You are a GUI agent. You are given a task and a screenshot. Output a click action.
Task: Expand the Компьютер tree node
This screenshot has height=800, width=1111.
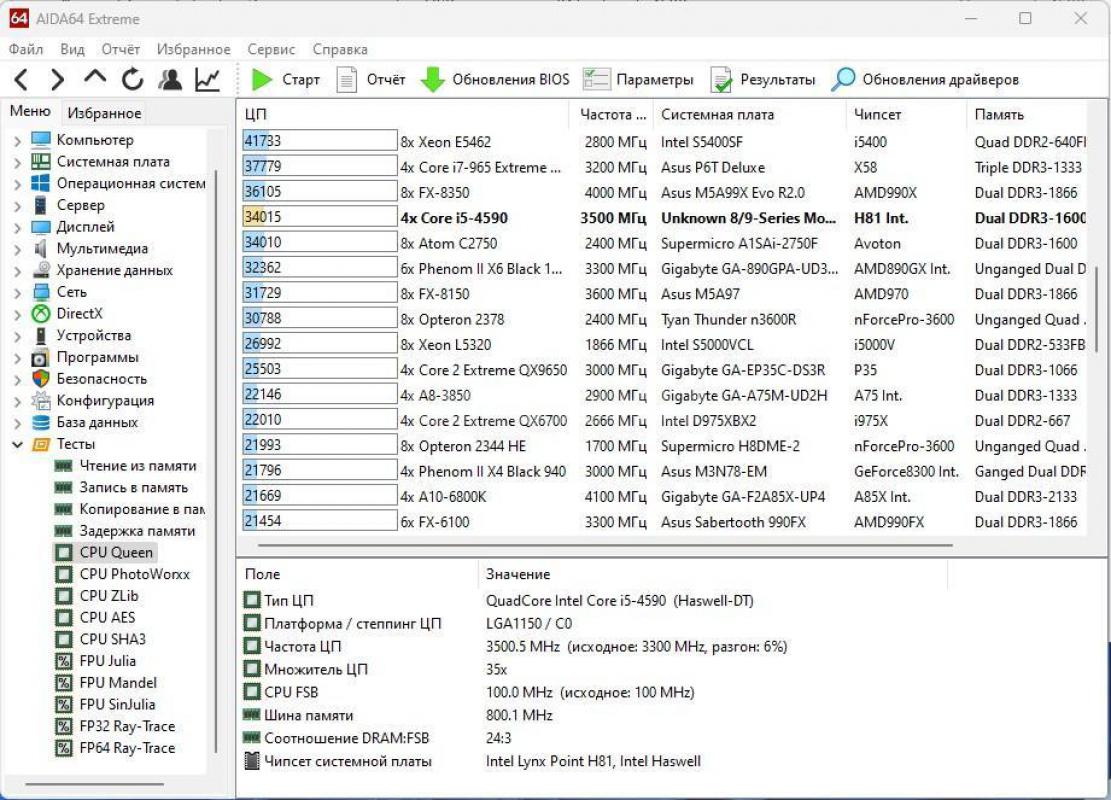click(x=17, y=141)
